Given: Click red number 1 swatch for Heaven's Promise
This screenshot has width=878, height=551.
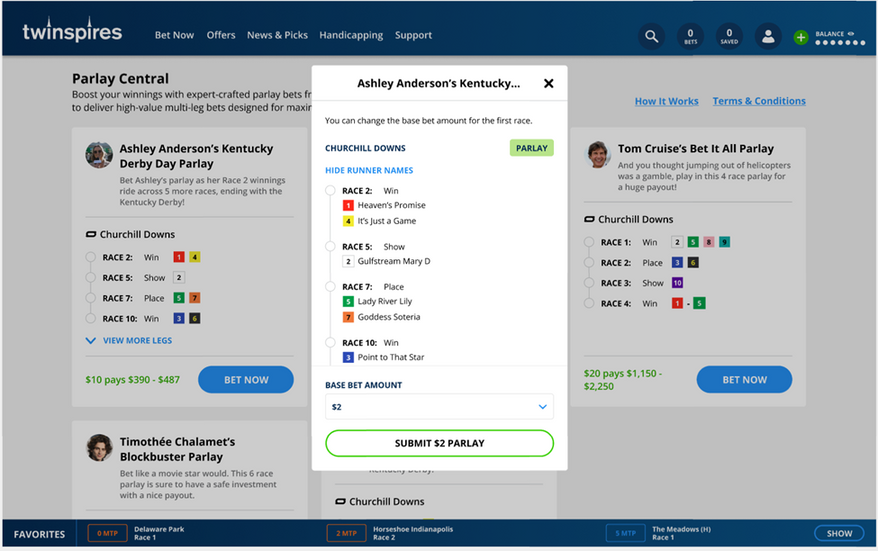Looking at the screenshot, I should pos(348,205).
